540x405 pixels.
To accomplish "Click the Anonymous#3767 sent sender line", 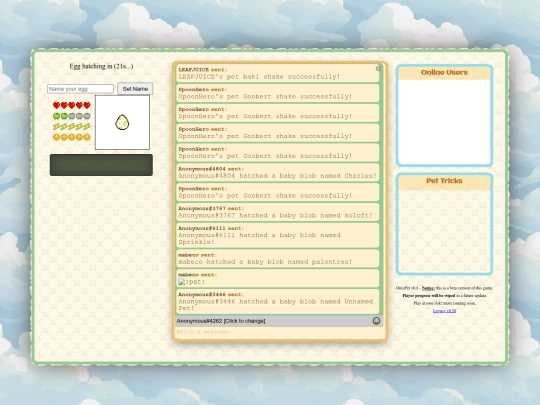I will [211, 209].
